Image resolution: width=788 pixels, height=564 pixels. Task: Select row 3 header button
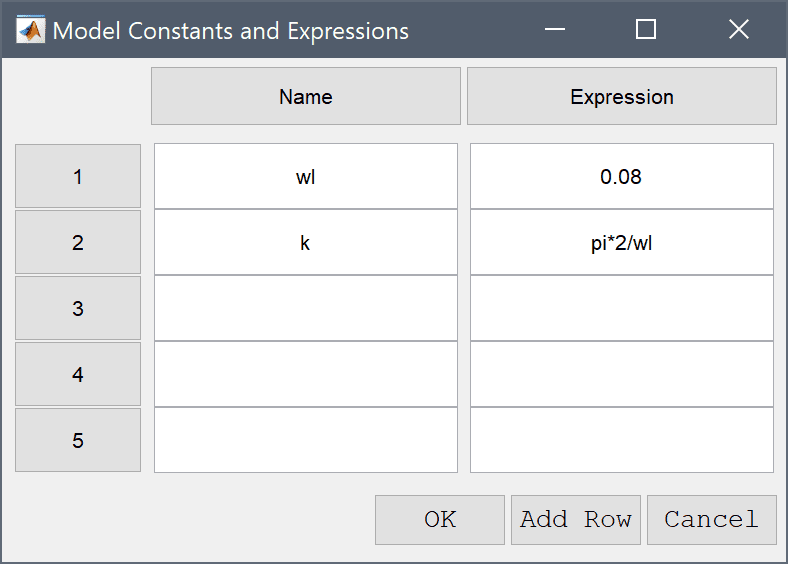(x=78, y=308)
